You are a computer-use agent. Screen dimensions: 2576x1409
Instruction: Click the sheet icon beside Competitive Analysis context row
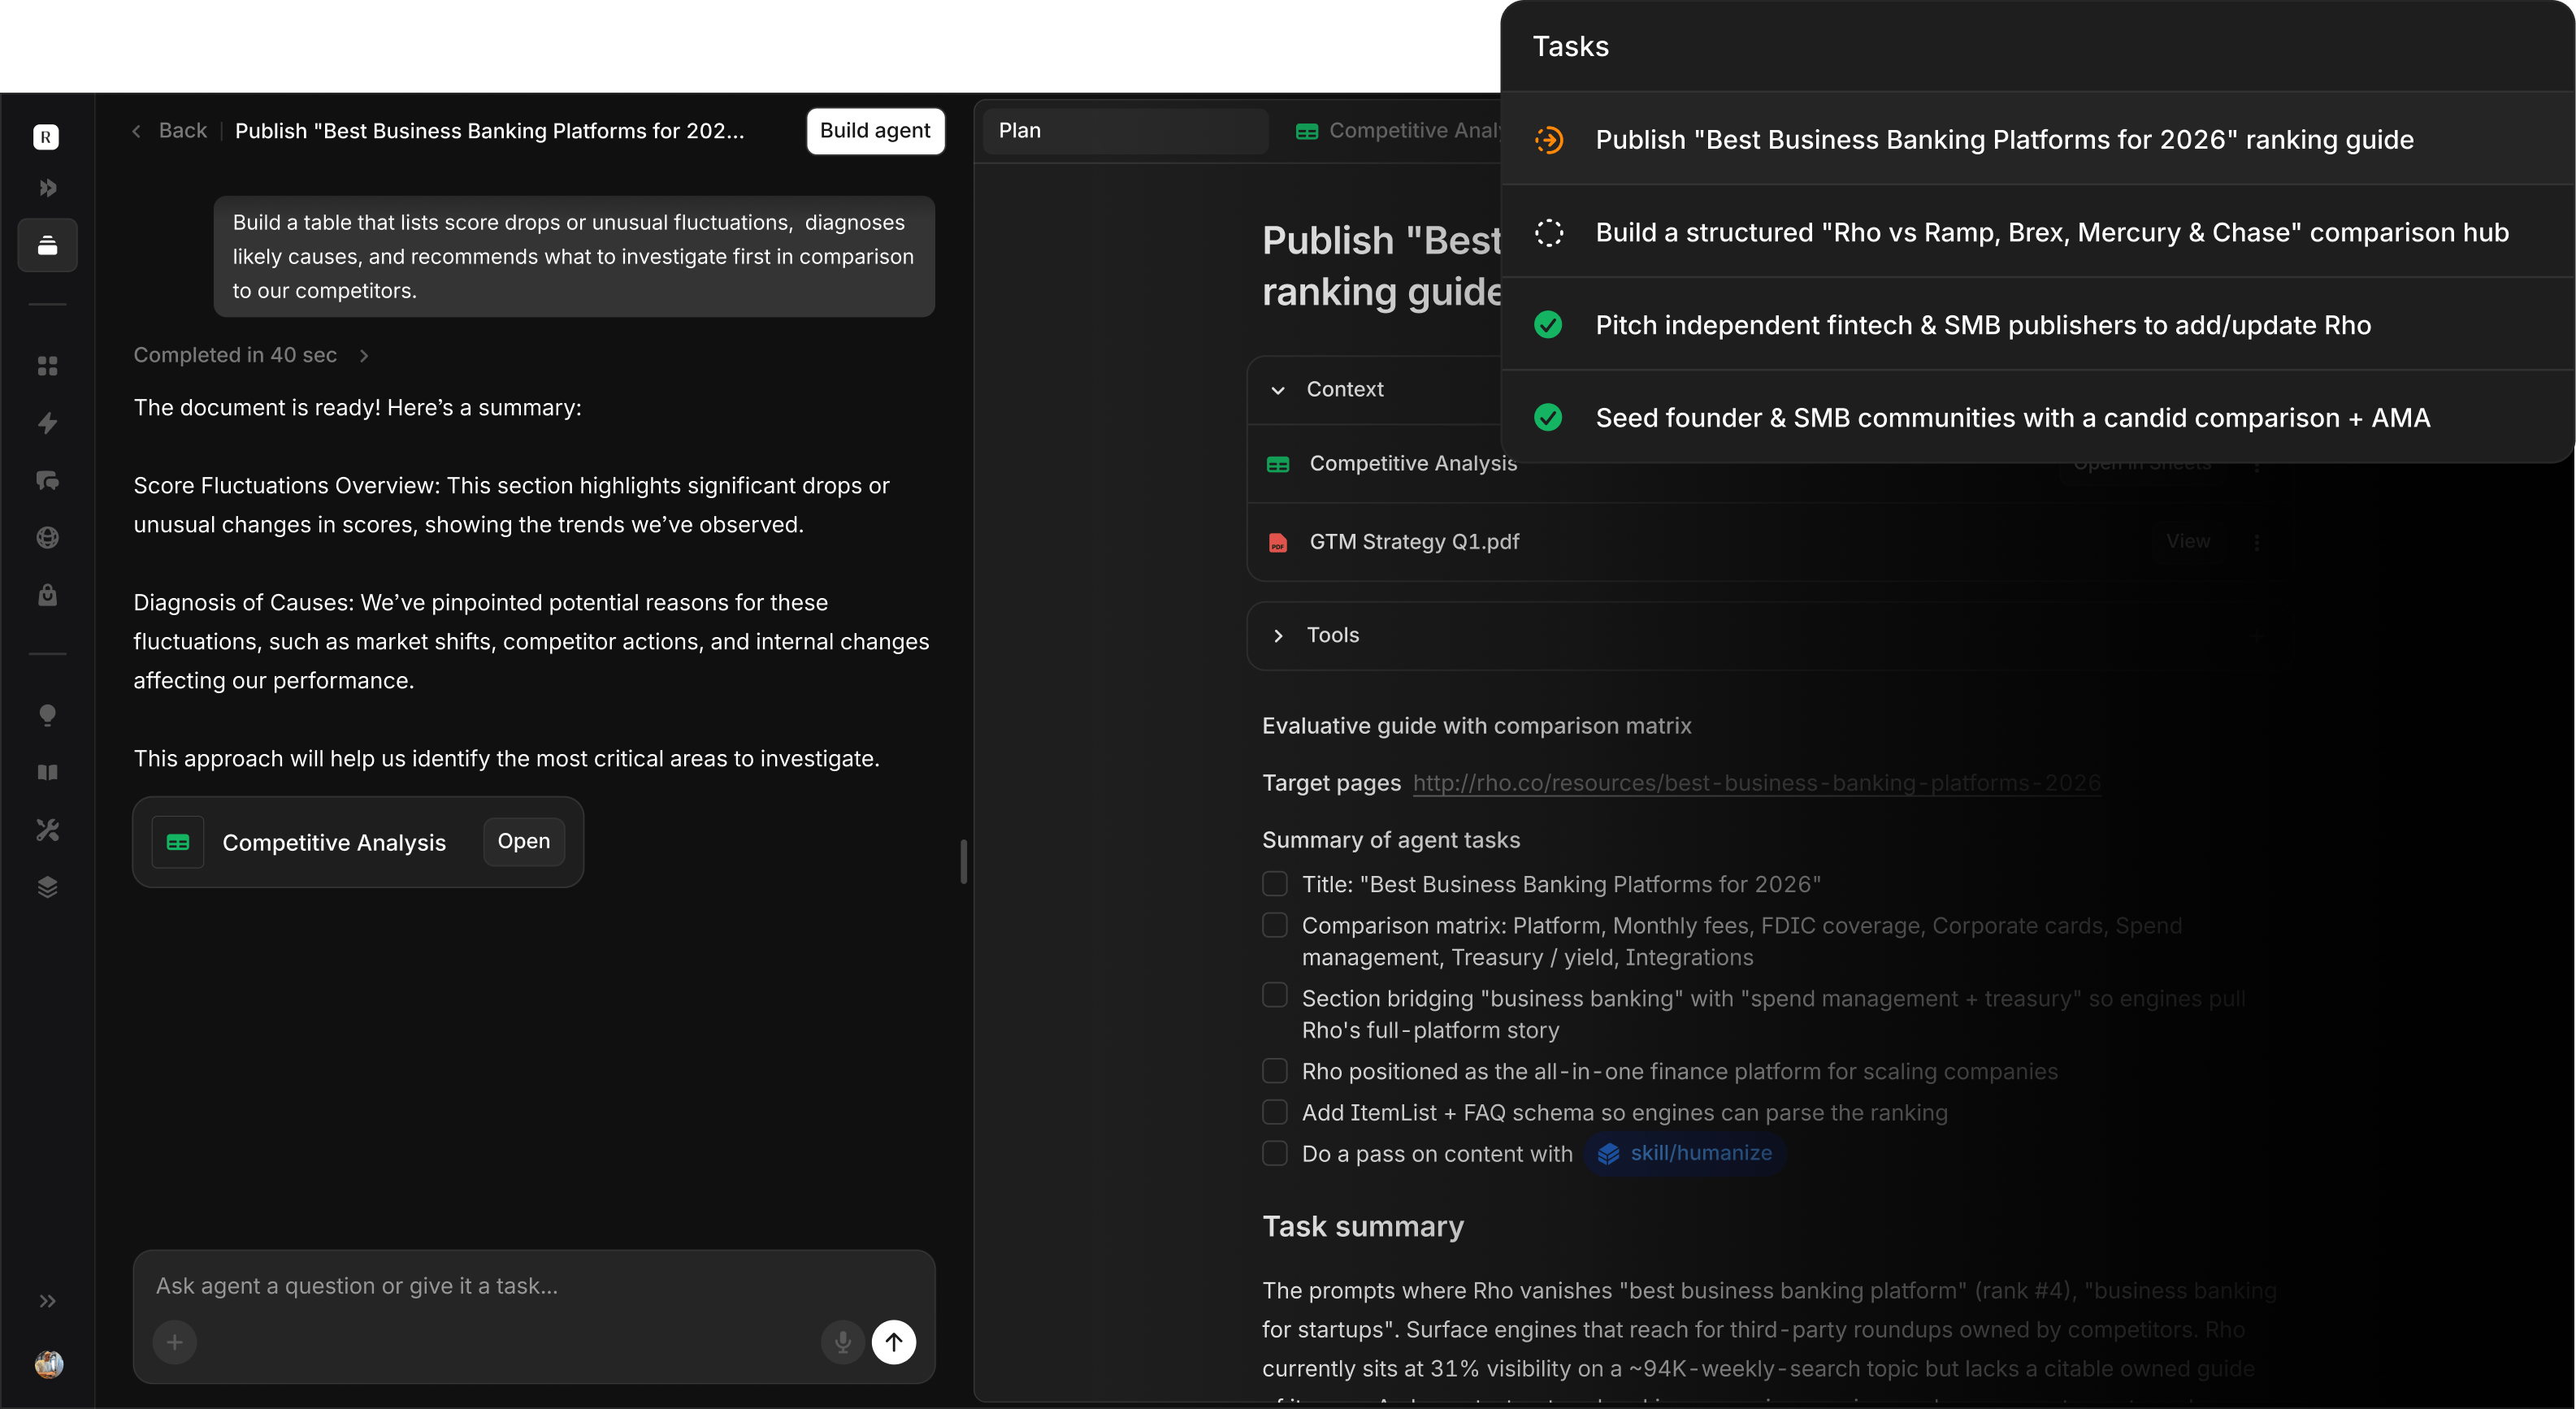(x=1278, y=464)
